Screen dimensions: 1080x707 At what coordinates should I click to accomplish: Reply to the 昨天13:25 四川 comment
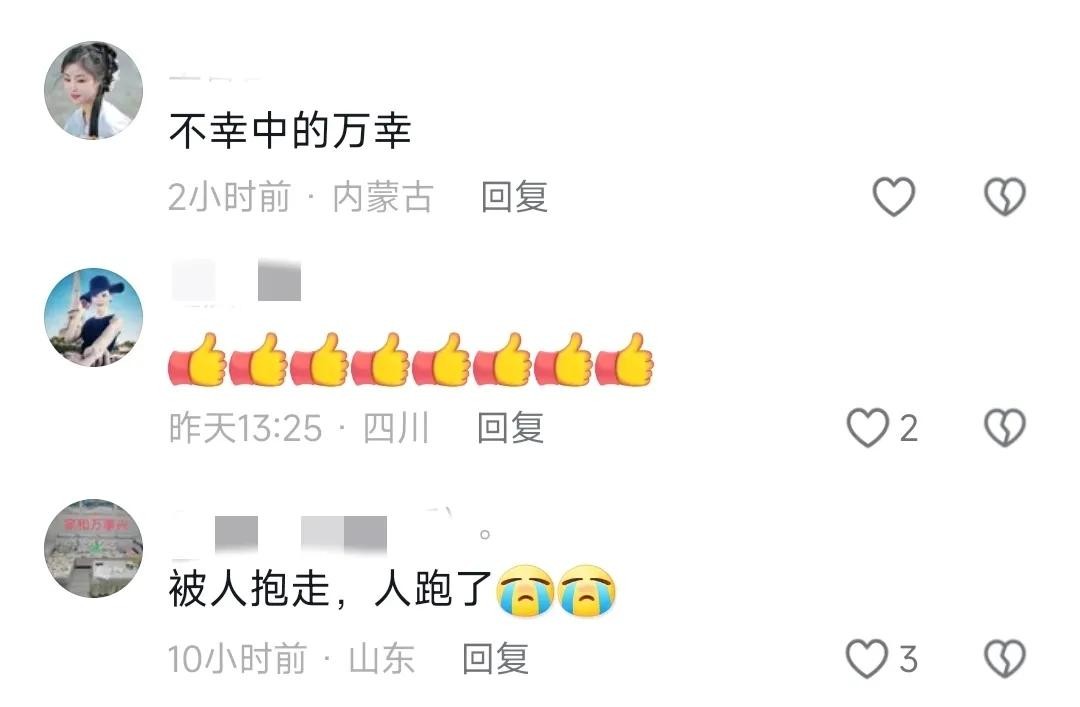(510, 428)
